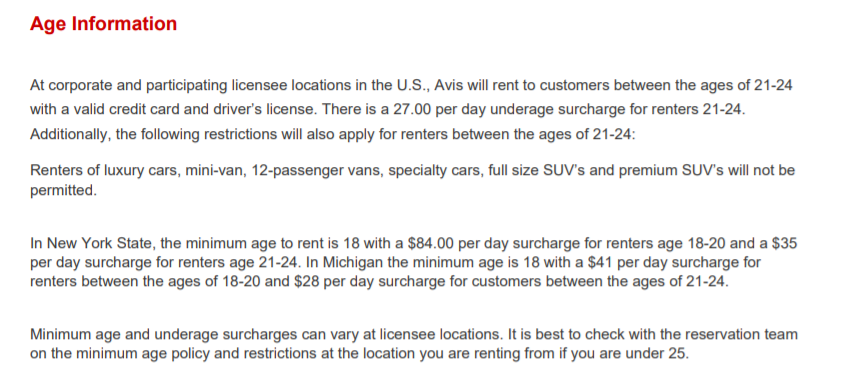
Task: Click the word permitted
Action: click(63, 192)
